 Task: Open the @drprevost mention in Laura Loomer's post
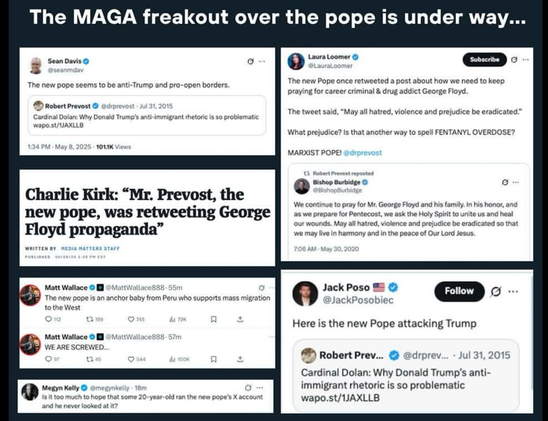(362, 153)
